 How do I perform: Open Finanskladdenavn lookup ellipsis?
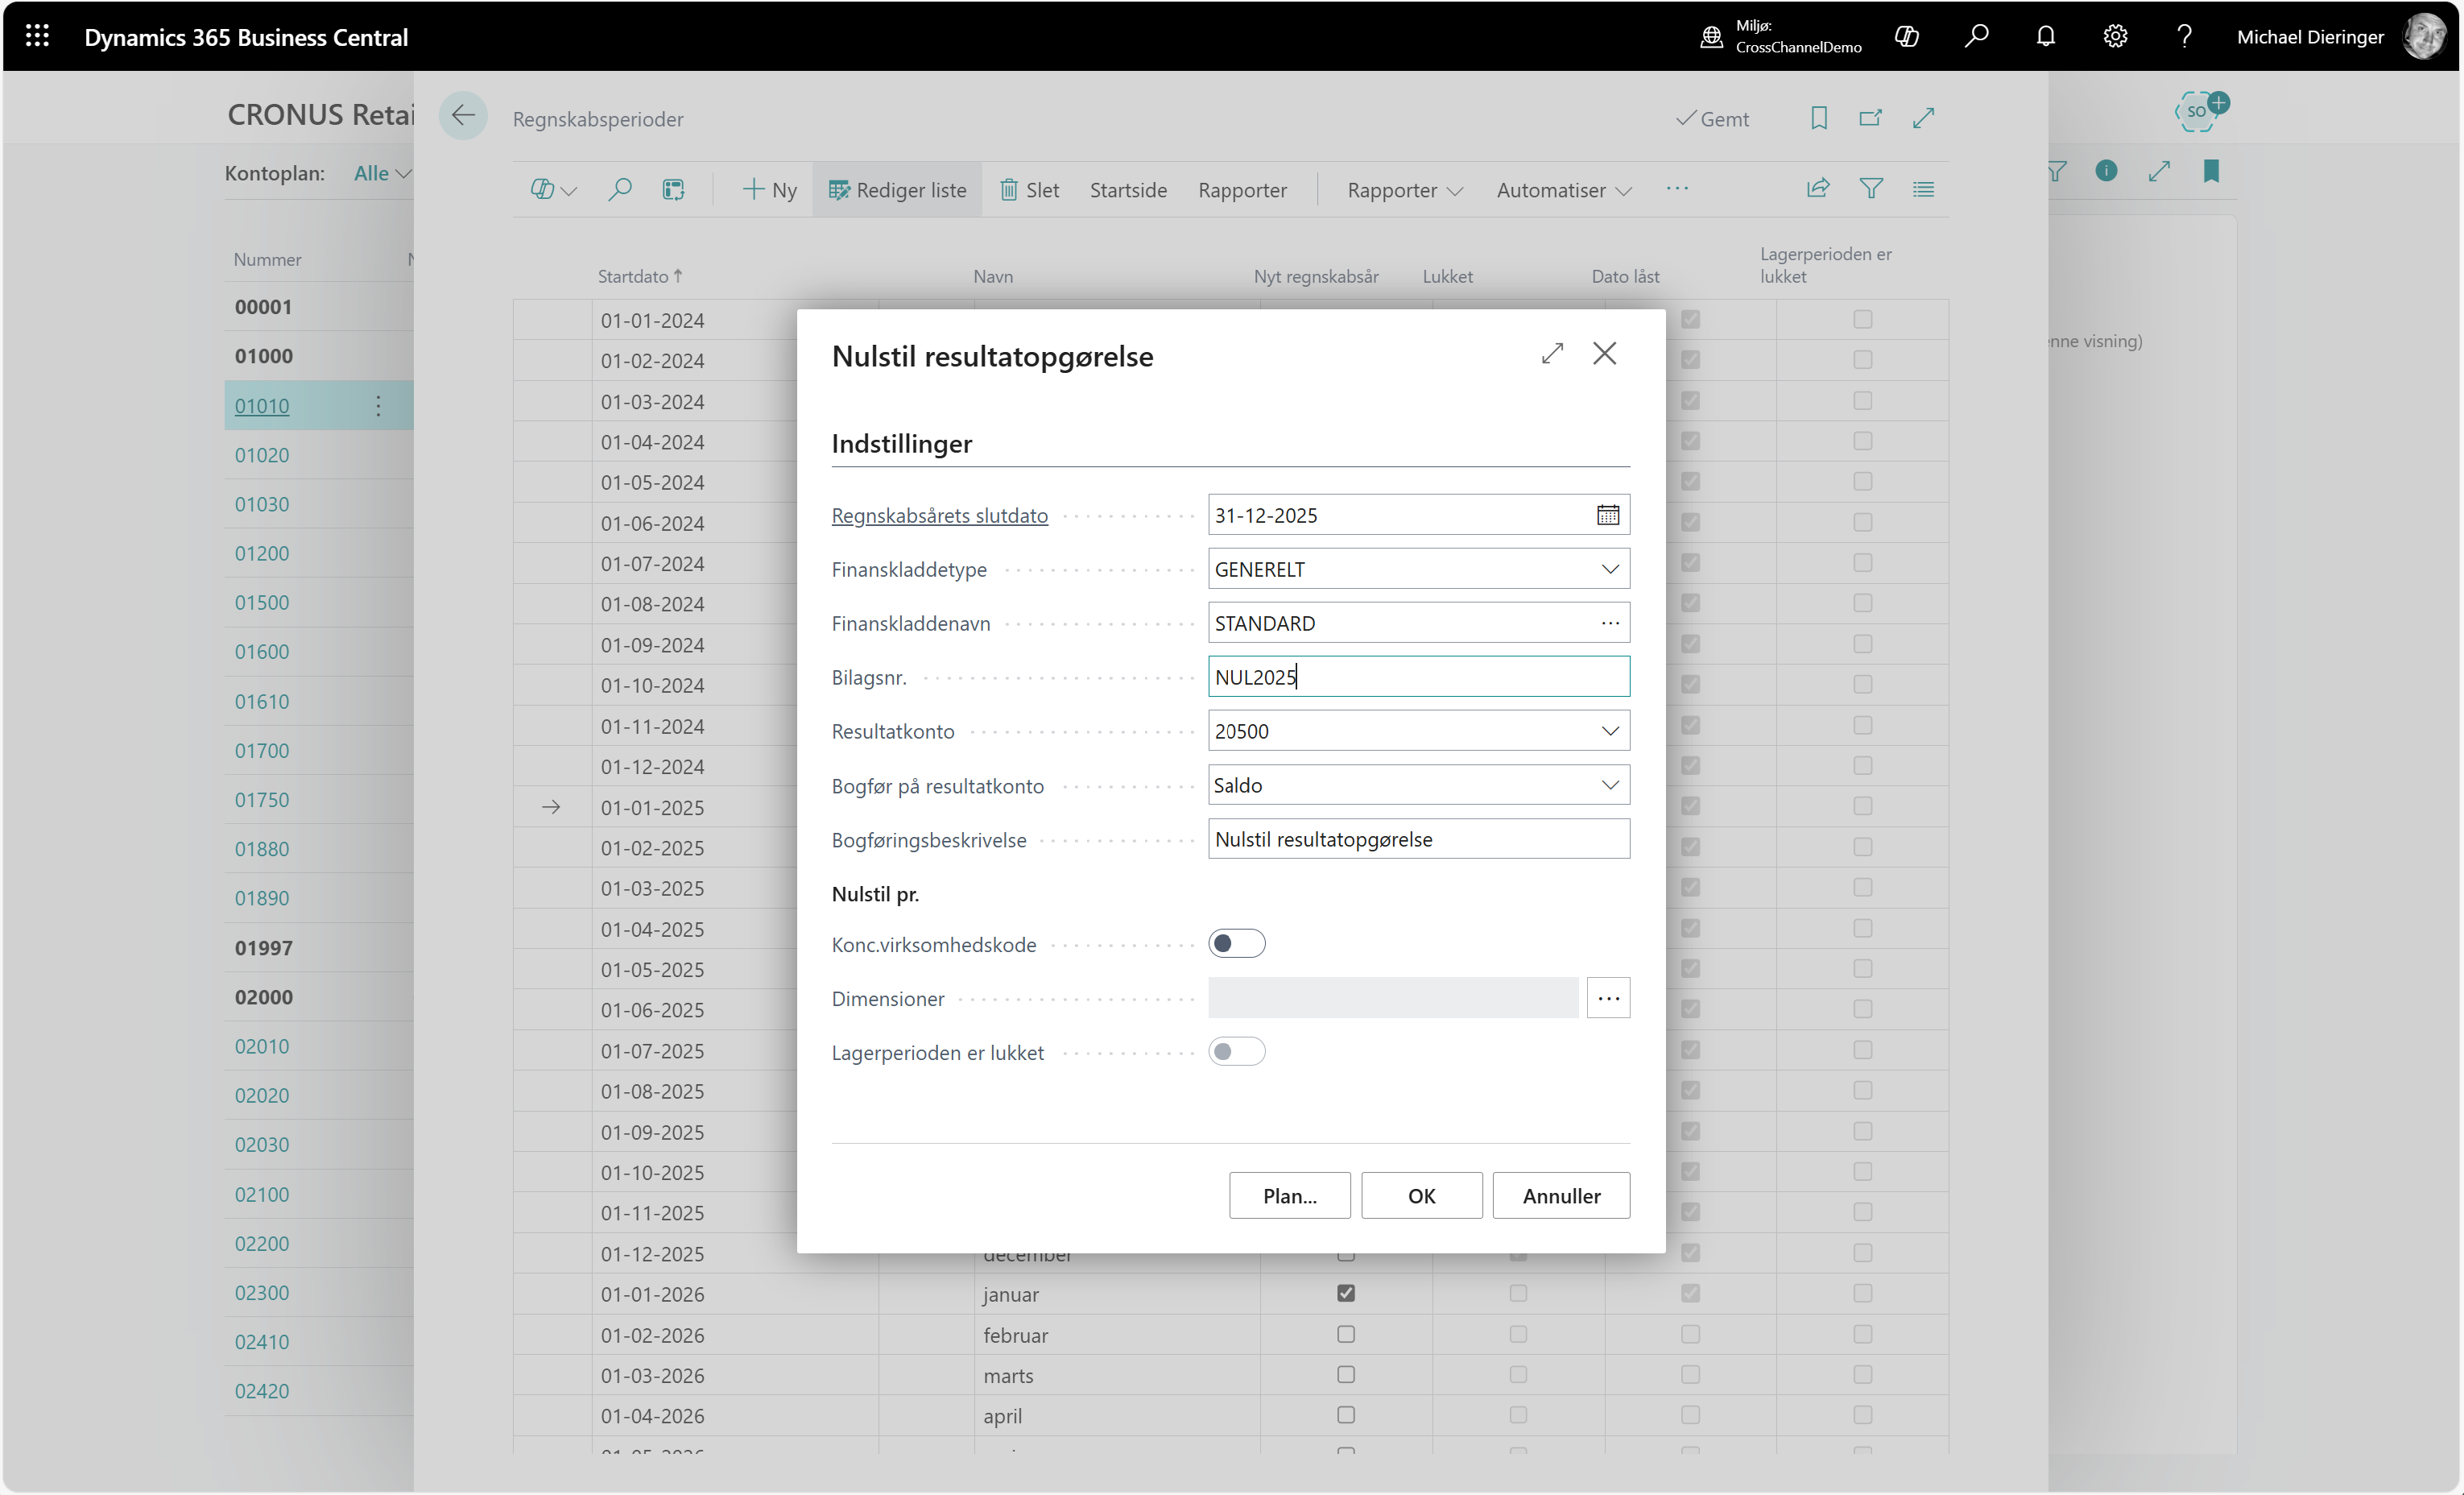click(x=1609, y=623)
